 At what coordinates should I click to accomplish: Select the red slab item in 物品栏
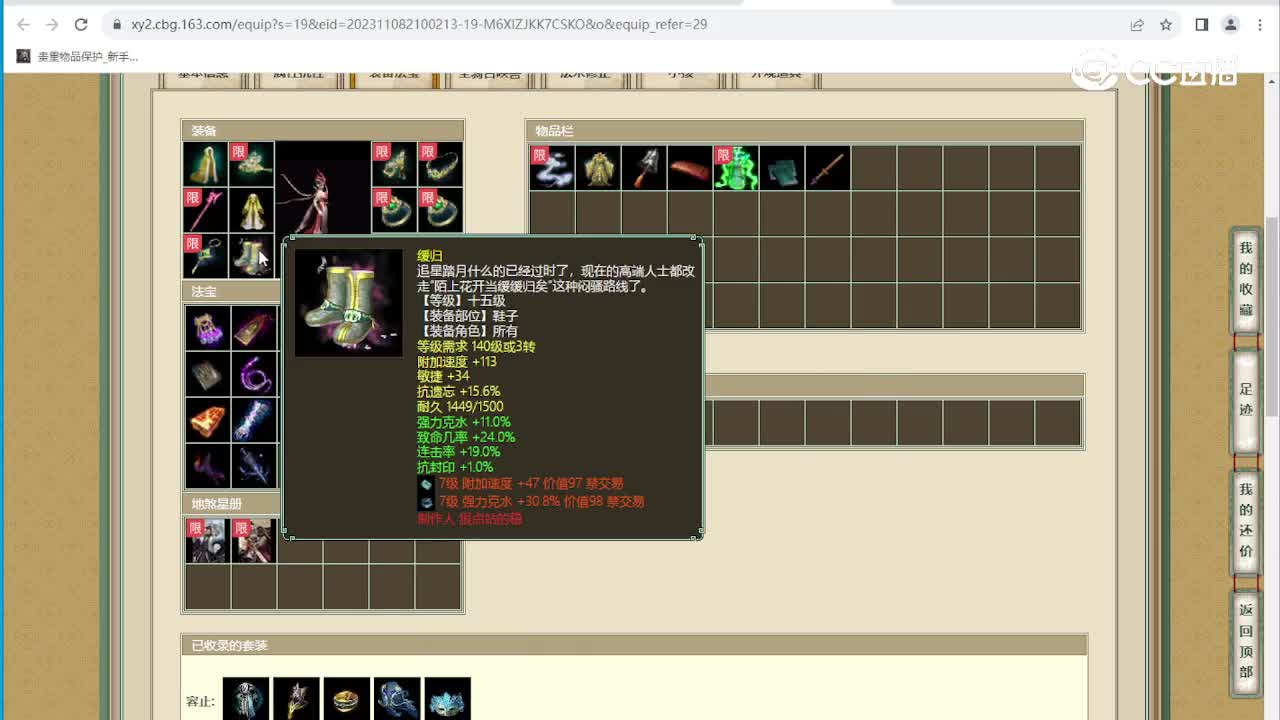(690, 168)
